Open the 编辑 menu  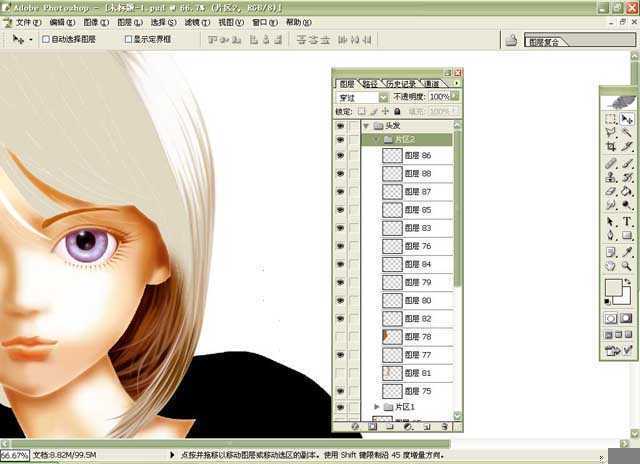(62, 22)
